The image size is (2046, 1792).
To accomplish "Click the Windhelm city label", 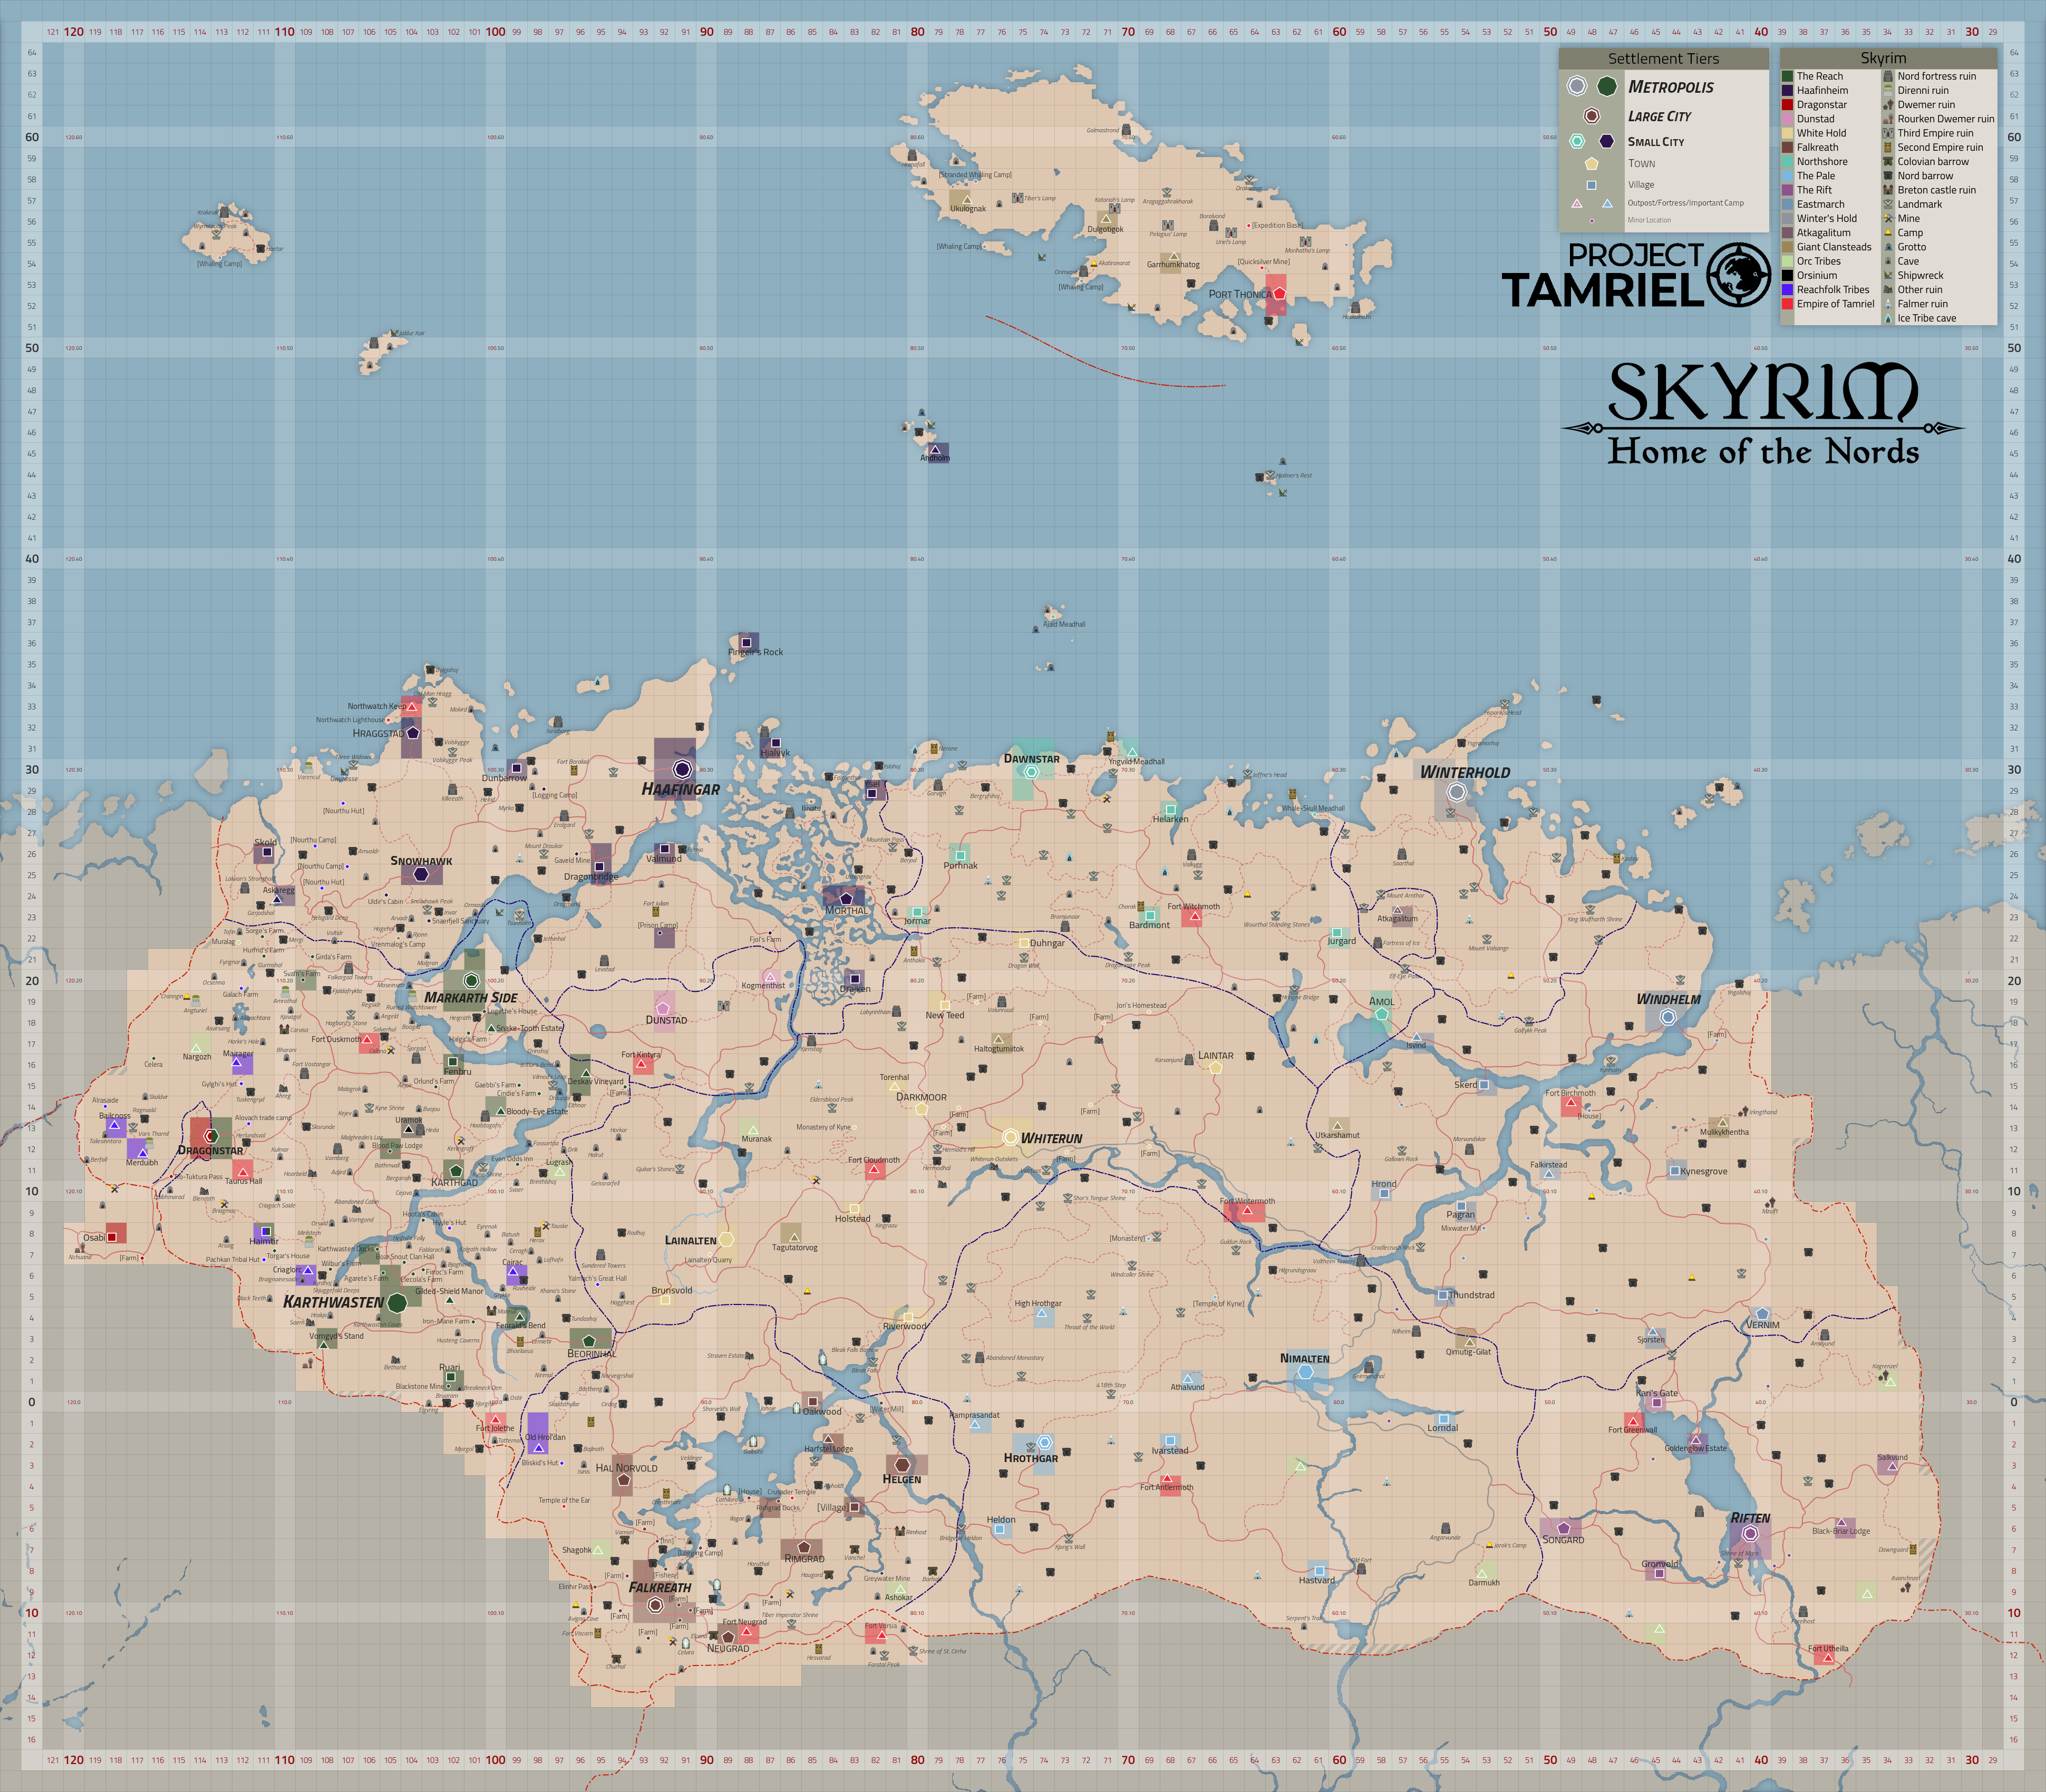I will point(1668,999).
